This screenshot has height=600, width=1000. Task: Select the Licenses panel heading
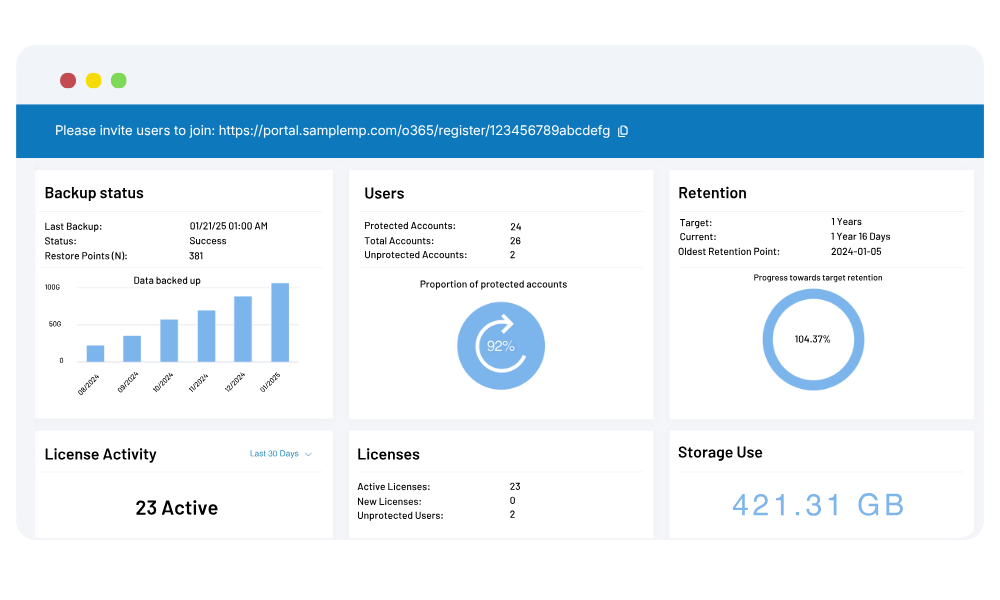(x=388, y=454)
